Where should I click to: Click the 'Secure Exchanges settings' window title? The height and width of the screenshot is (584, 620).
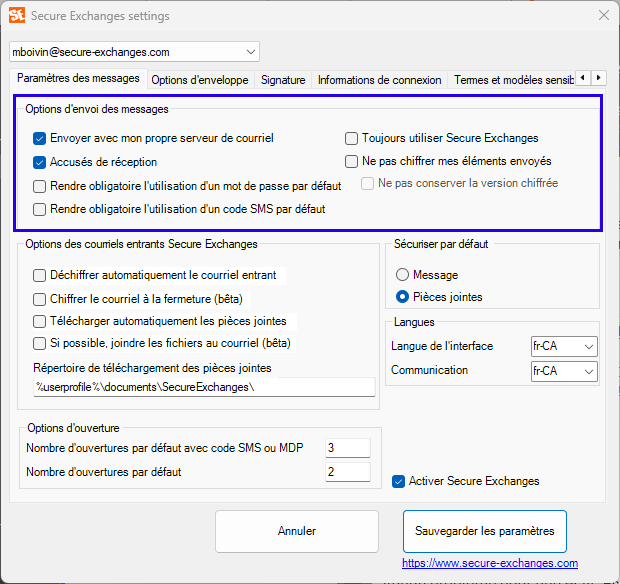(100, 16)
